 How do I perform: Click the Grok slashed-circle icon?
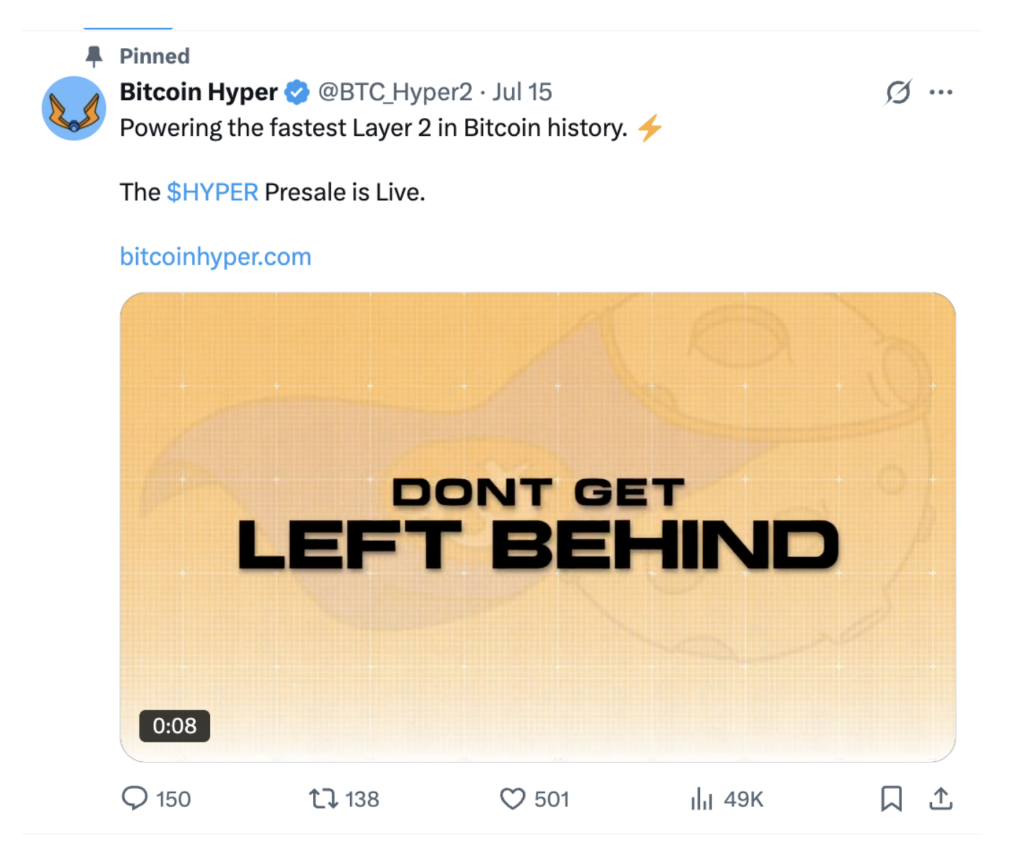pyautogui.click(x=898, y=93)
